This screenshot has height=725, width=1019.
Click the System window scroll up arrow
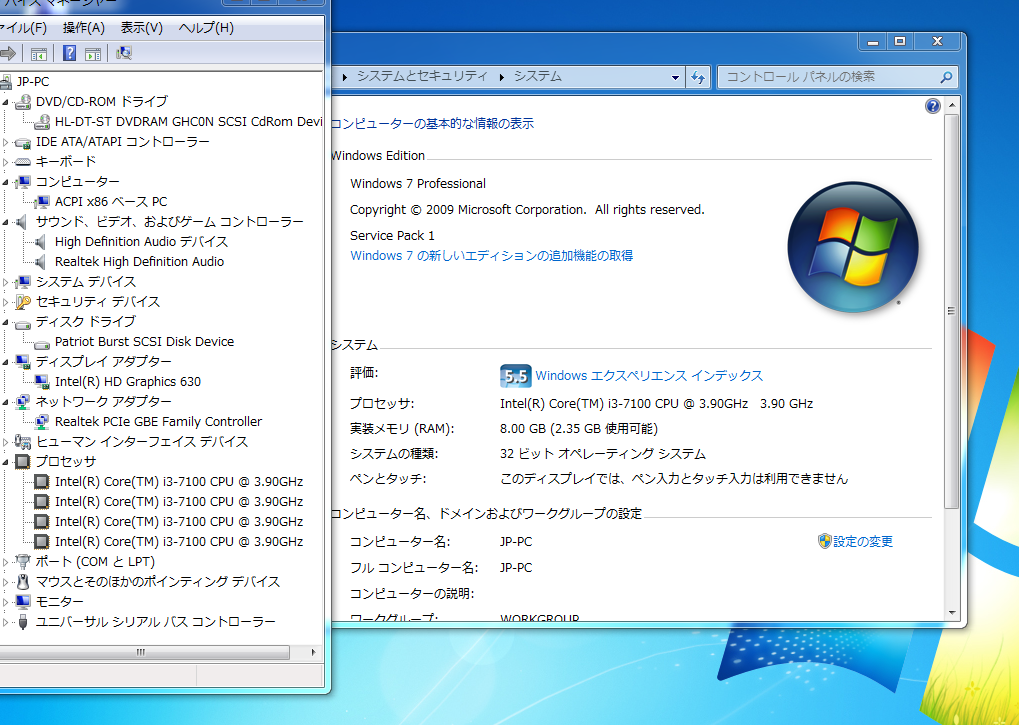coord(951,105)
